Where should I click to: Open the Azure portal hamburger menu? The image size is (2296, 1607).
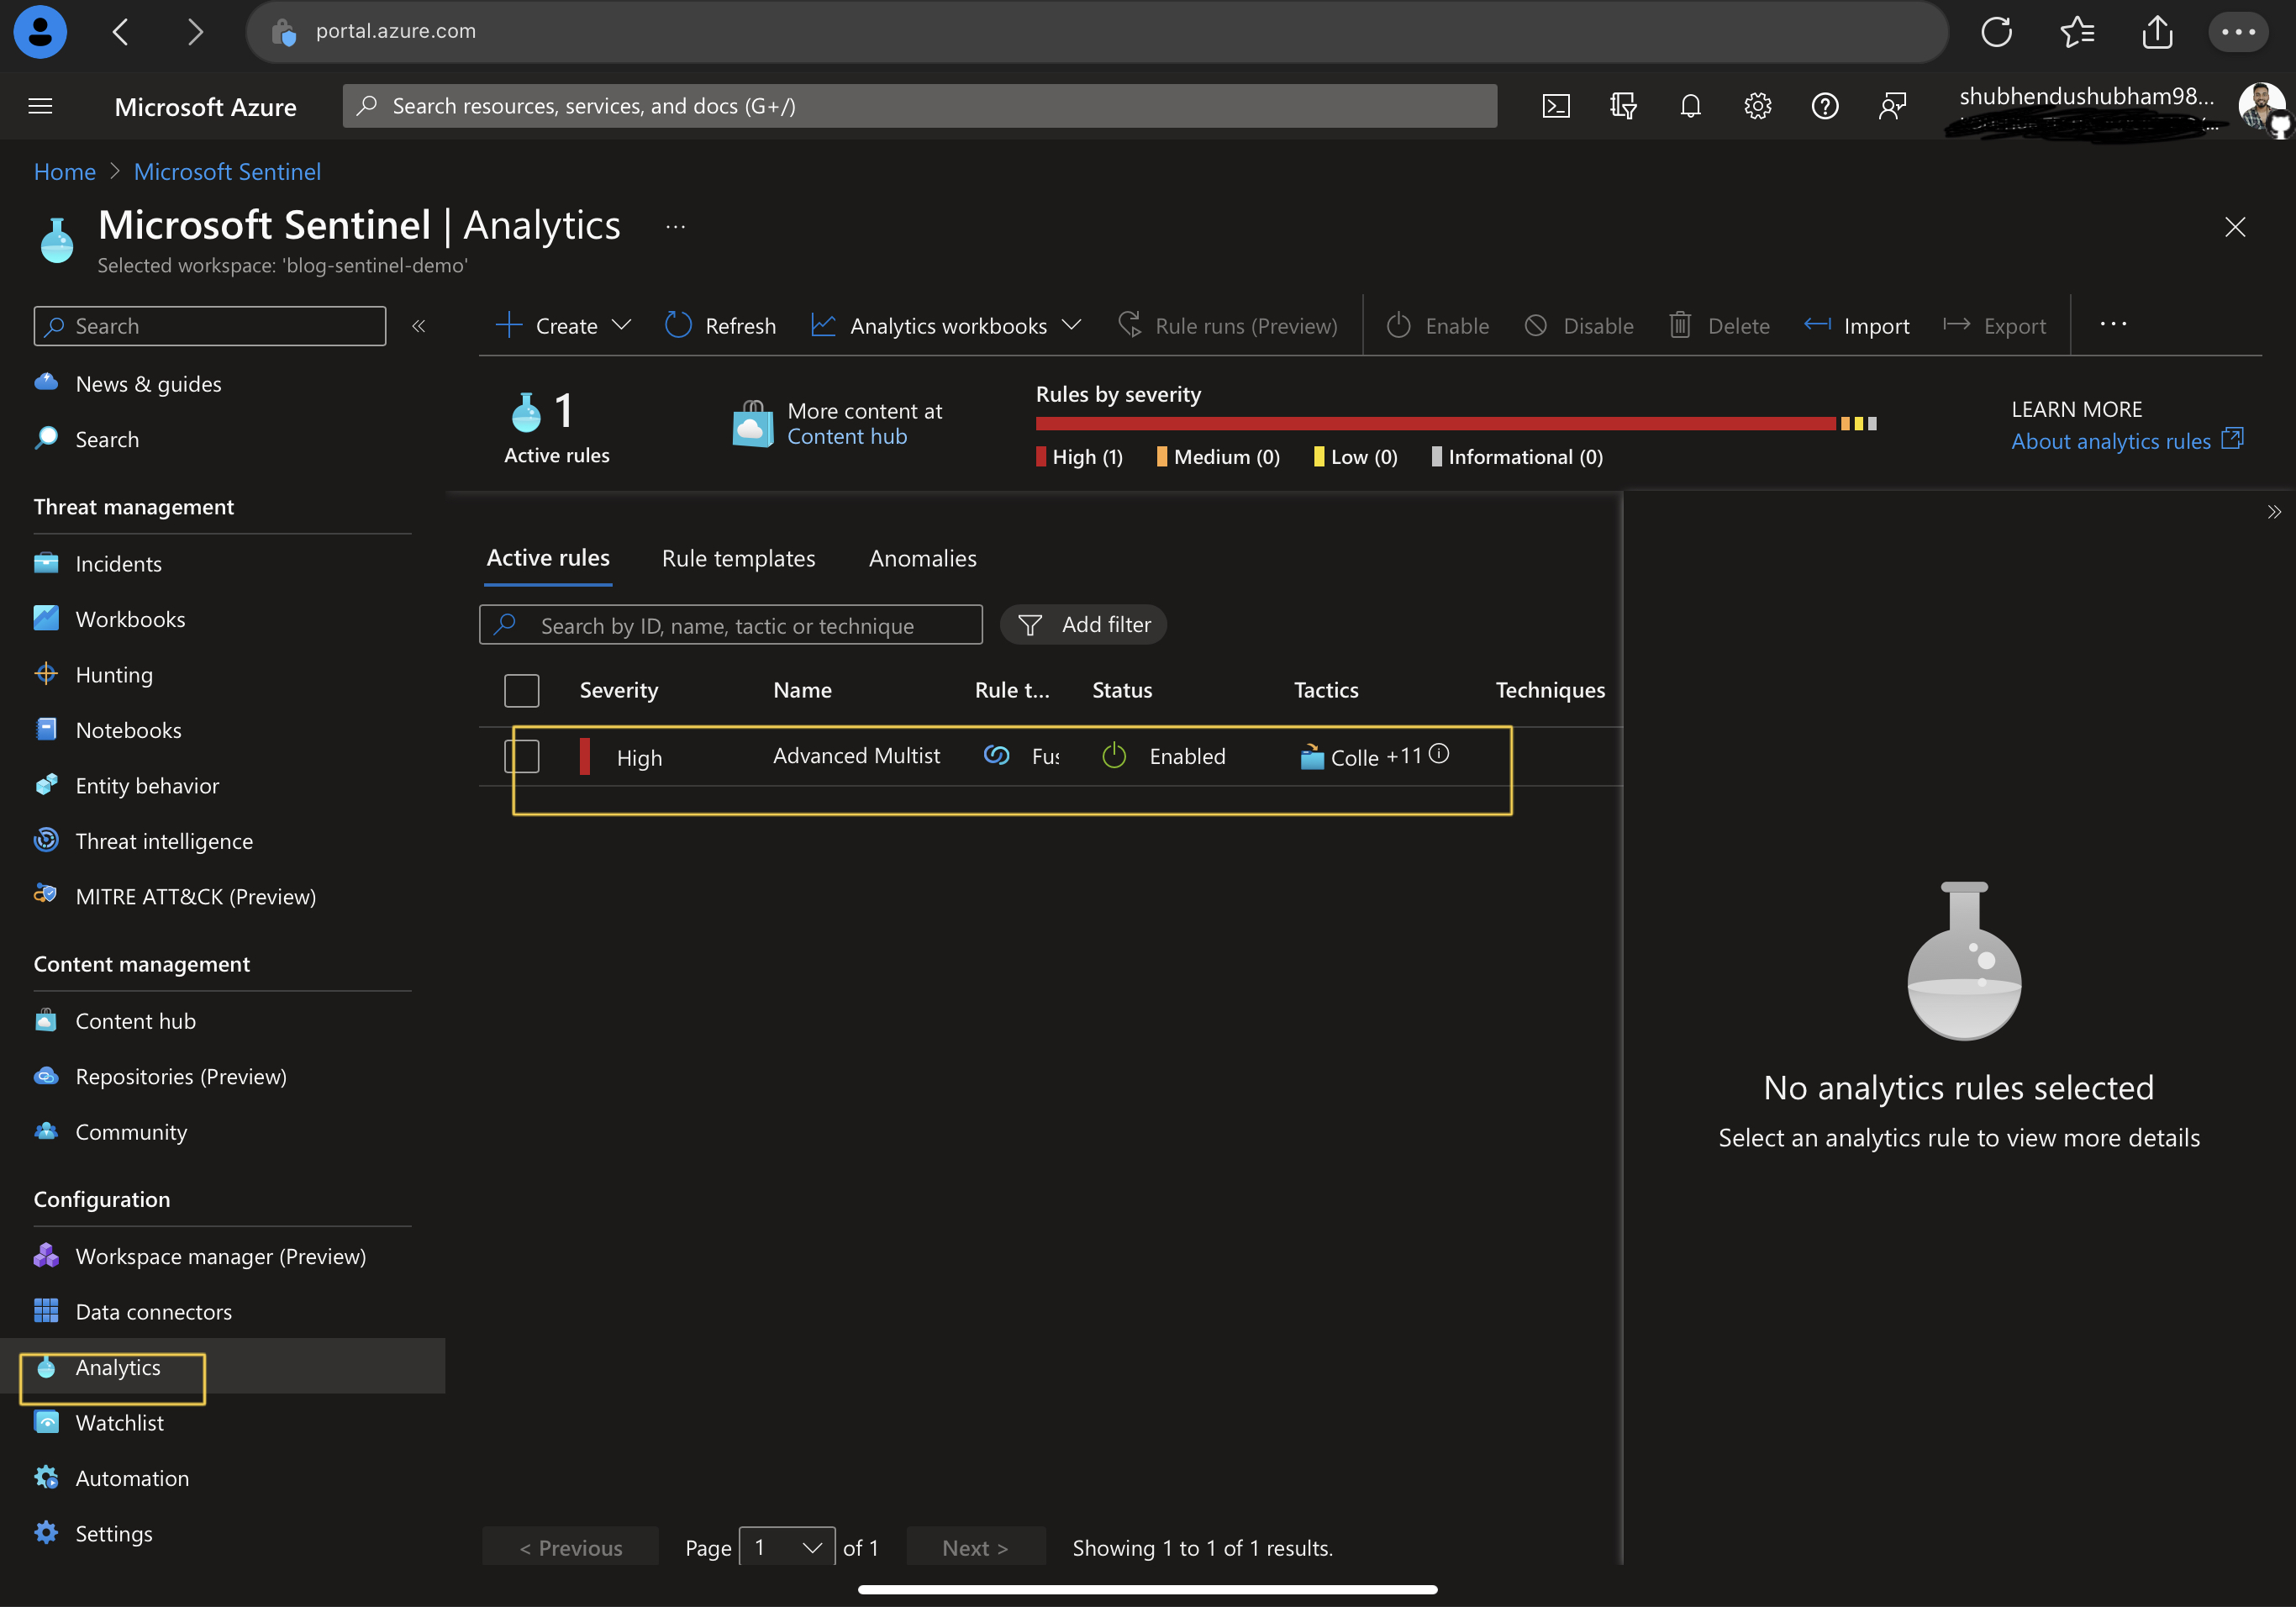pyautogui.click(x=40, y=106)
